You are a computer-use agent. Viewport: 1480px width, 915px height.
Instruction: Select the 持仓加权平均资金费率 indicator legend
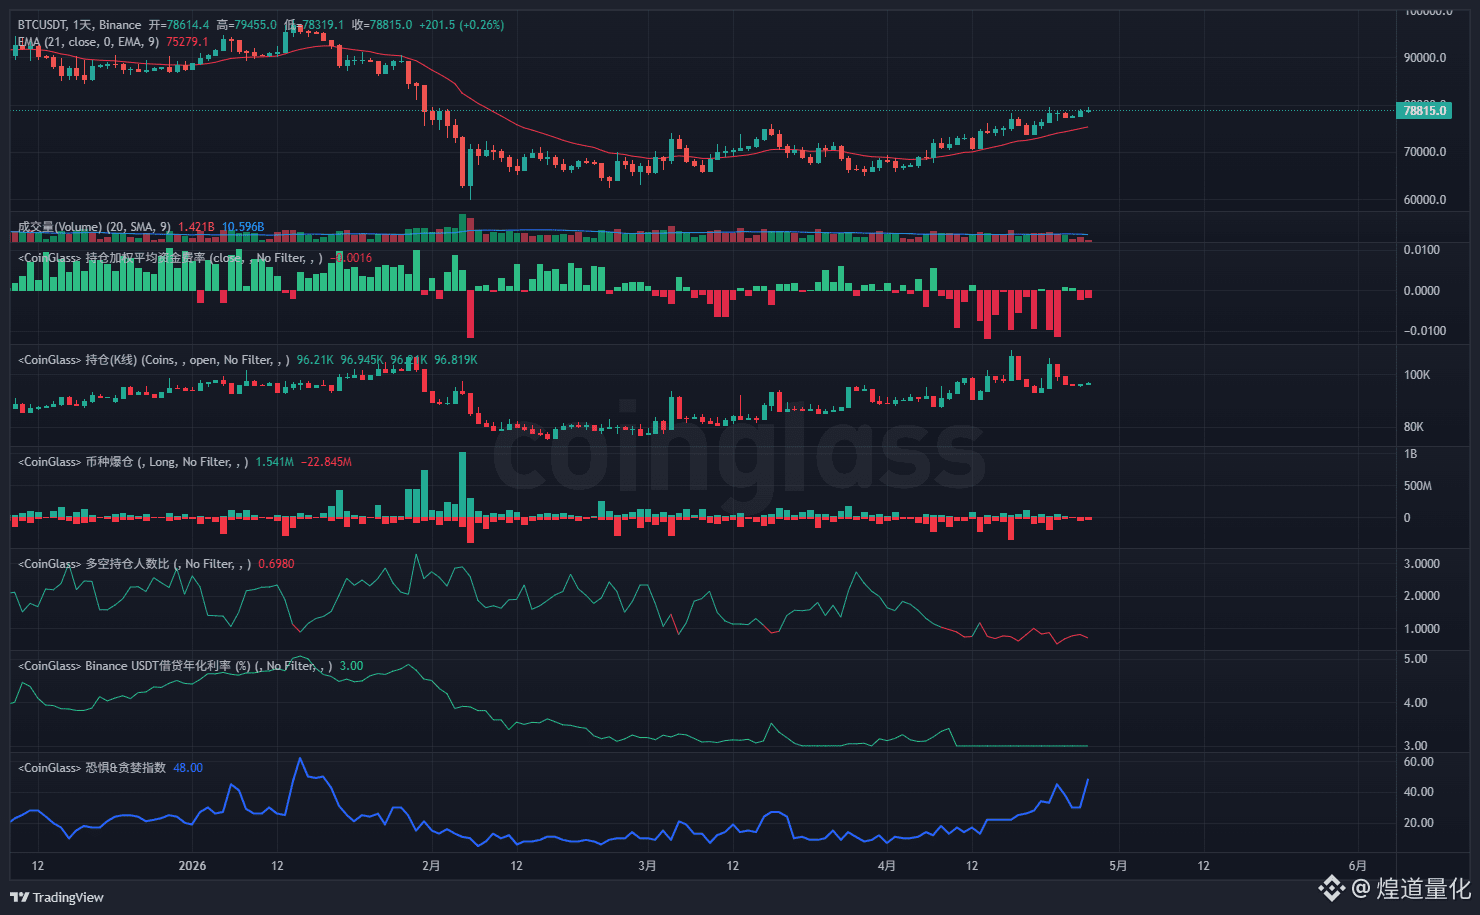click(x=170, y=258)
